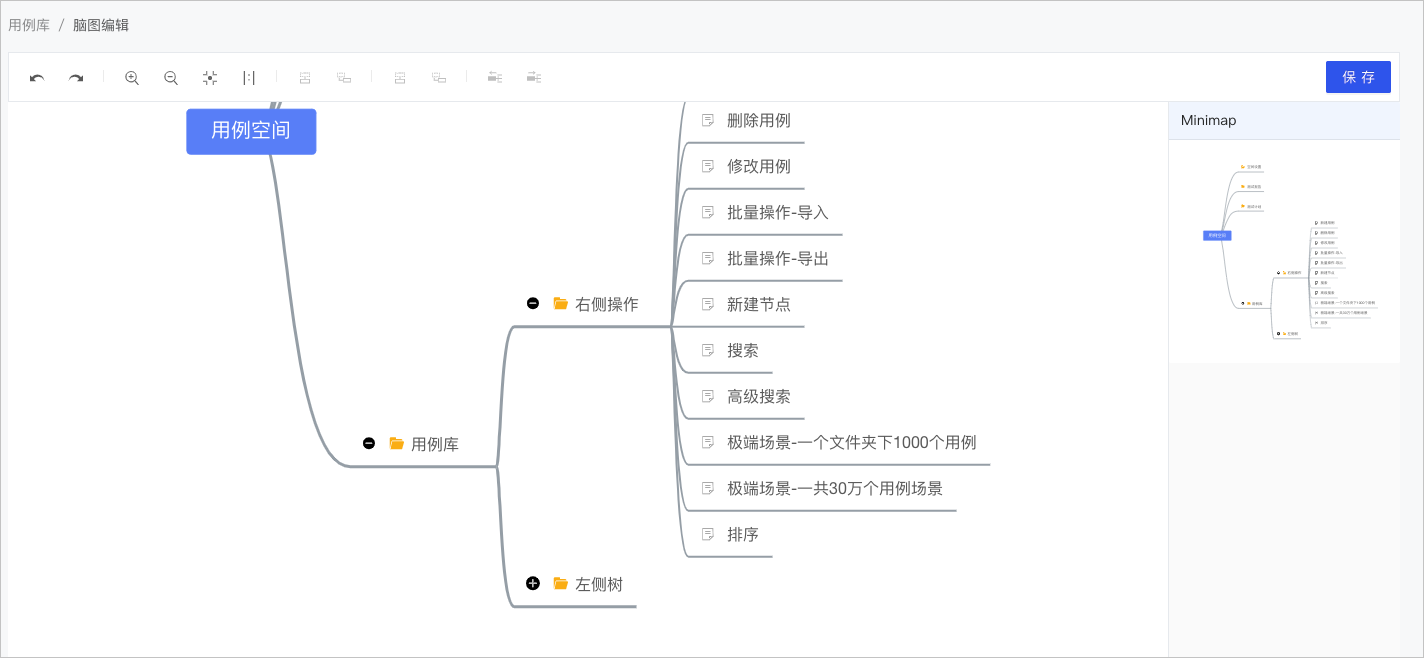Viewport: 1424px width, 658px height.
Task: Click the note icon beside 批量操作-导出
Action: (x=708, y=258)
